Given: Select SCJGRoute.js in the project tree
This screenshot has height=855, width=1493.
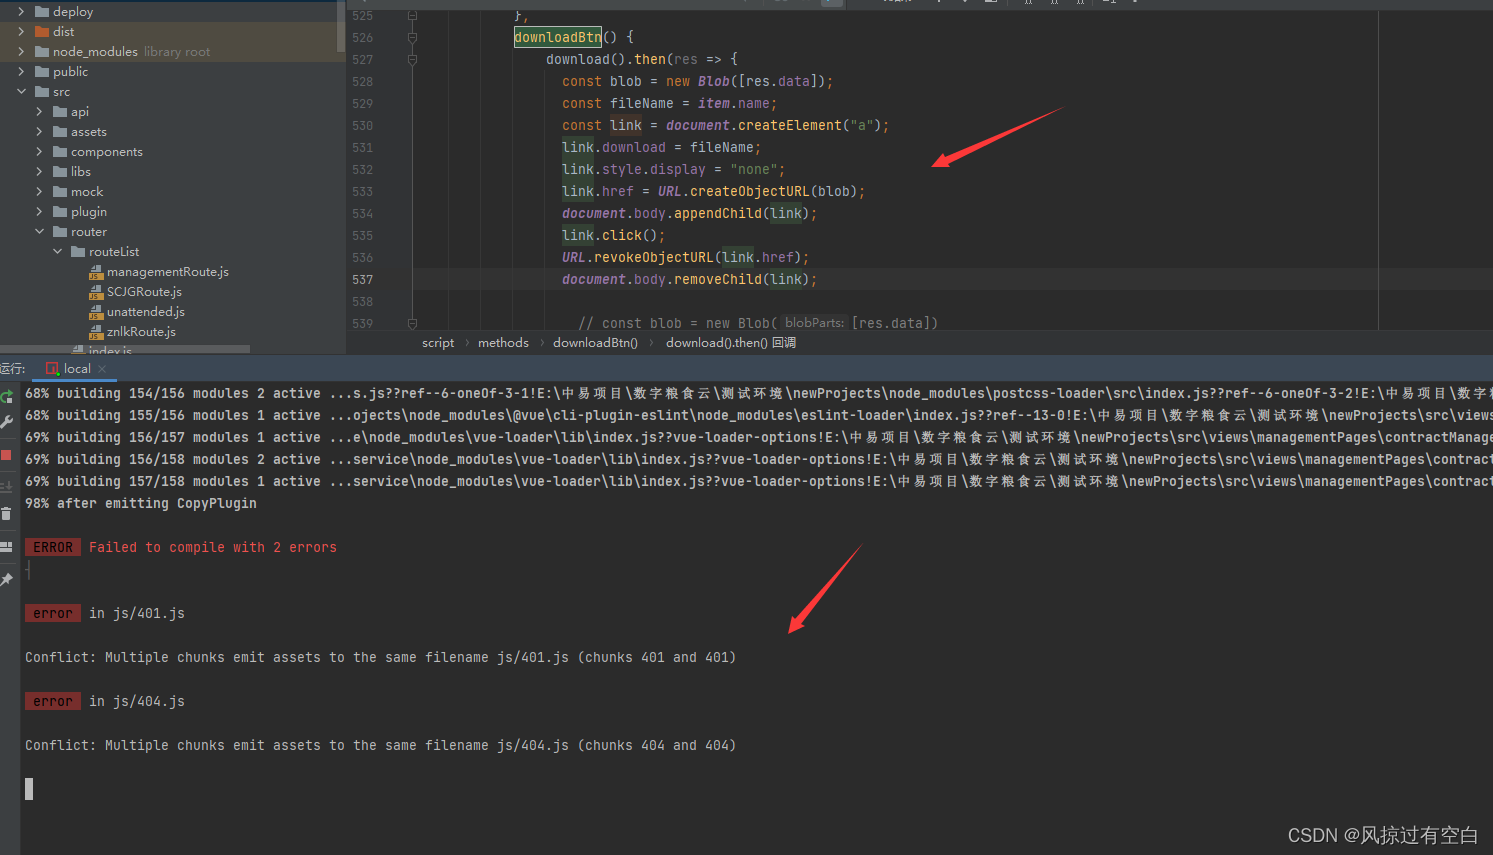Looking at the screenshot, I should click(144, 292).
